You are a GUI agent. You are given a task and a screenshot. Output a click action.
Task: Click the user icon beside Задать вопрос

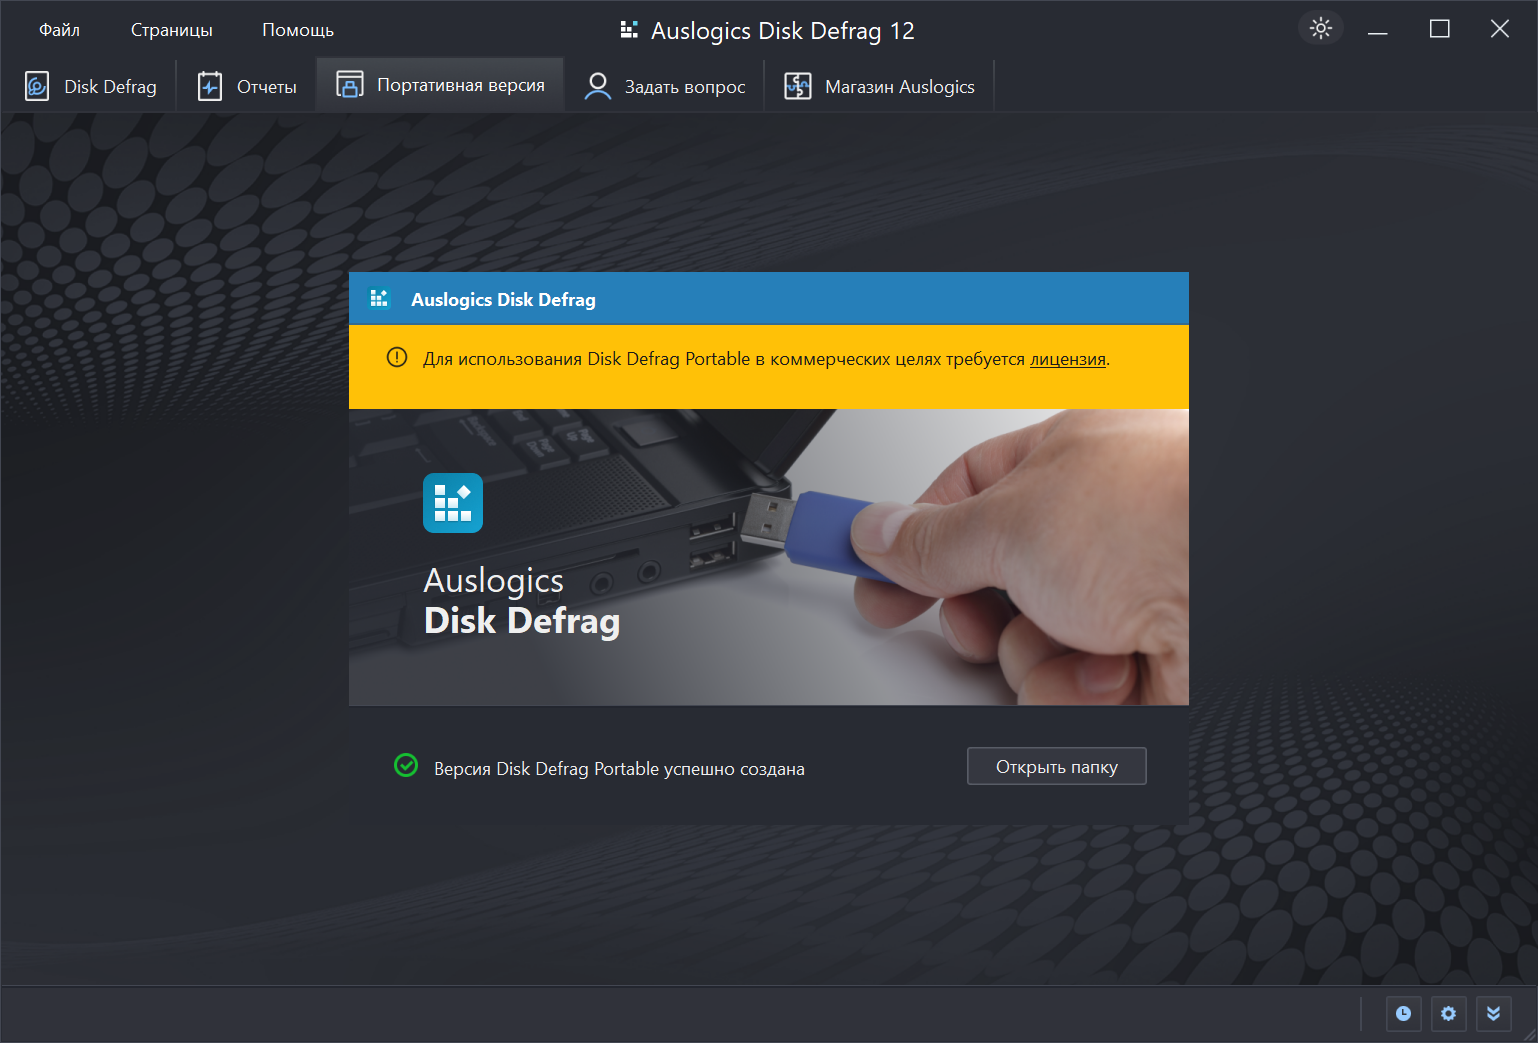[597, 86]
